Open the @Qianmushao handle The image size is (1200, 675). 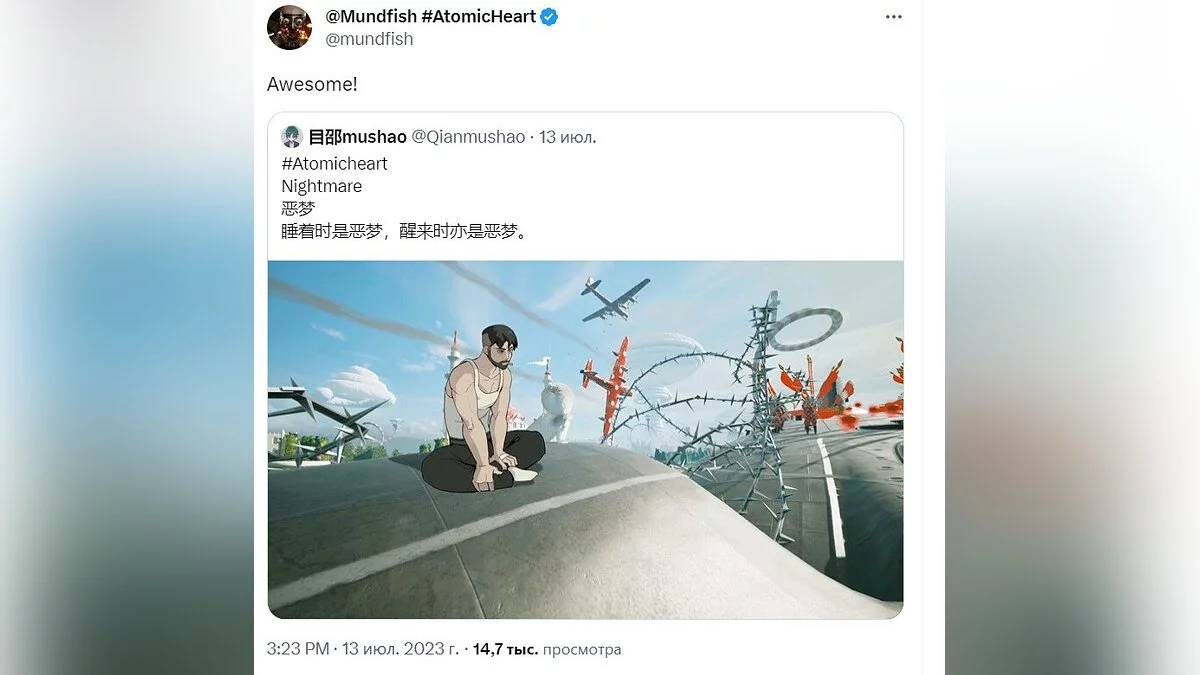pos(468,137)
